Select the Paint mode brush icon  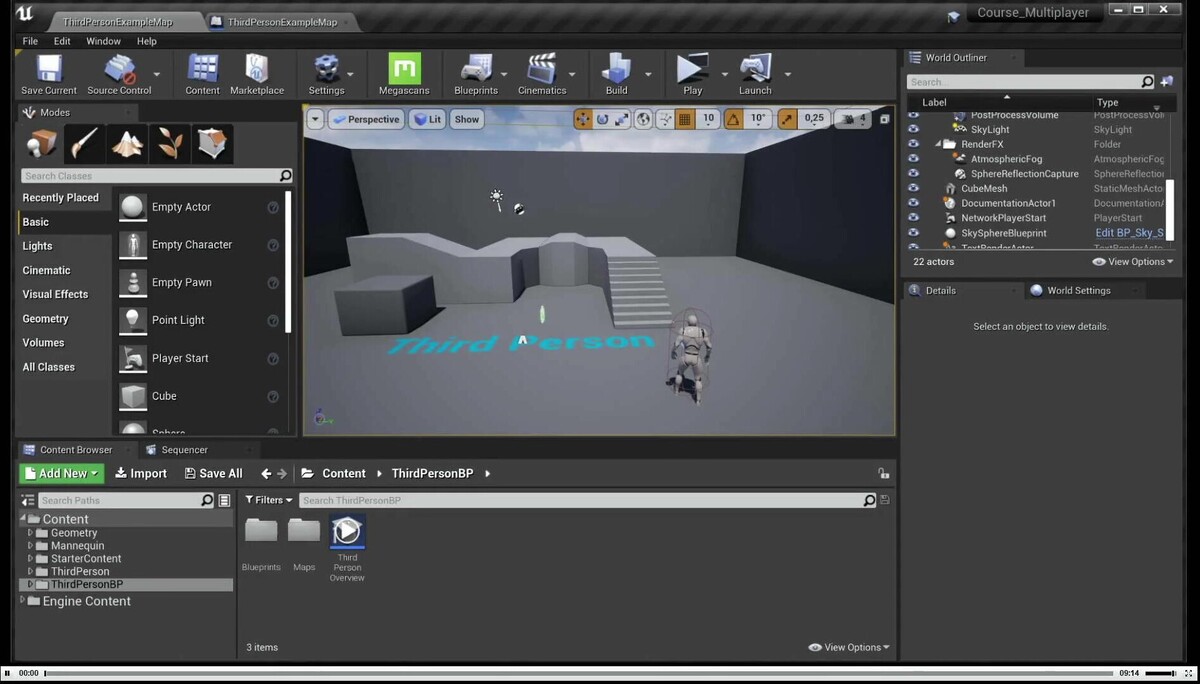click(85, 144)
